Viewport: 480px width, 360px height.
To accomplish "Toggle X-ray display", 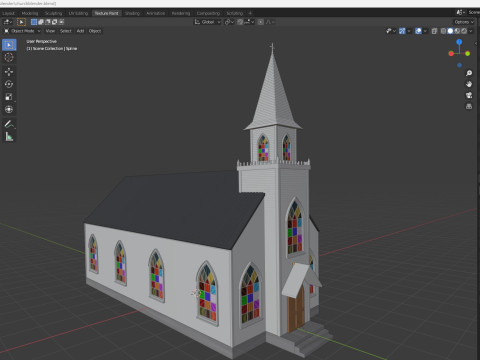I will tap(434, 31).
